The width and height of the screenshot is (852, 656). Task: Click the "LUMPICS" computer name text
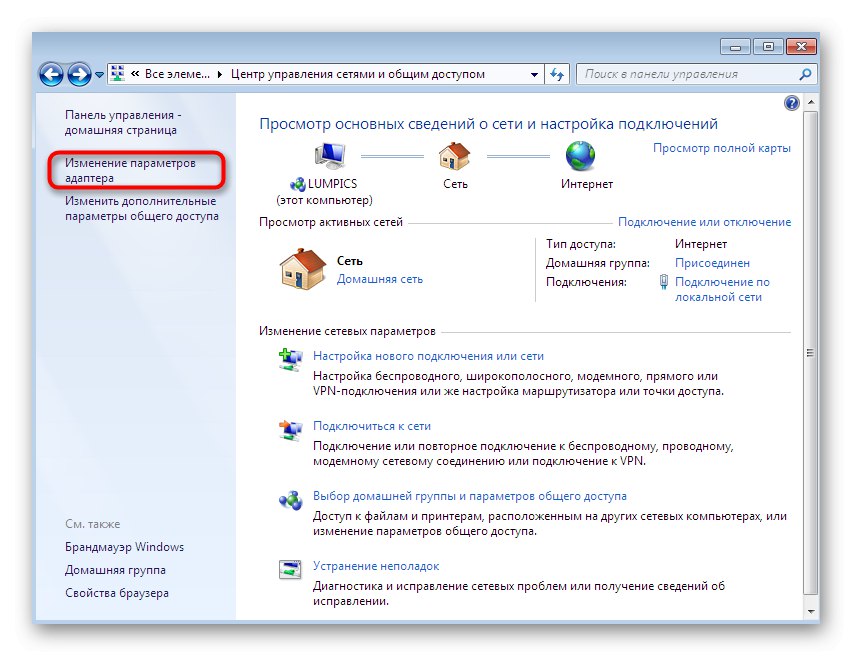click(x=333, y=184)
